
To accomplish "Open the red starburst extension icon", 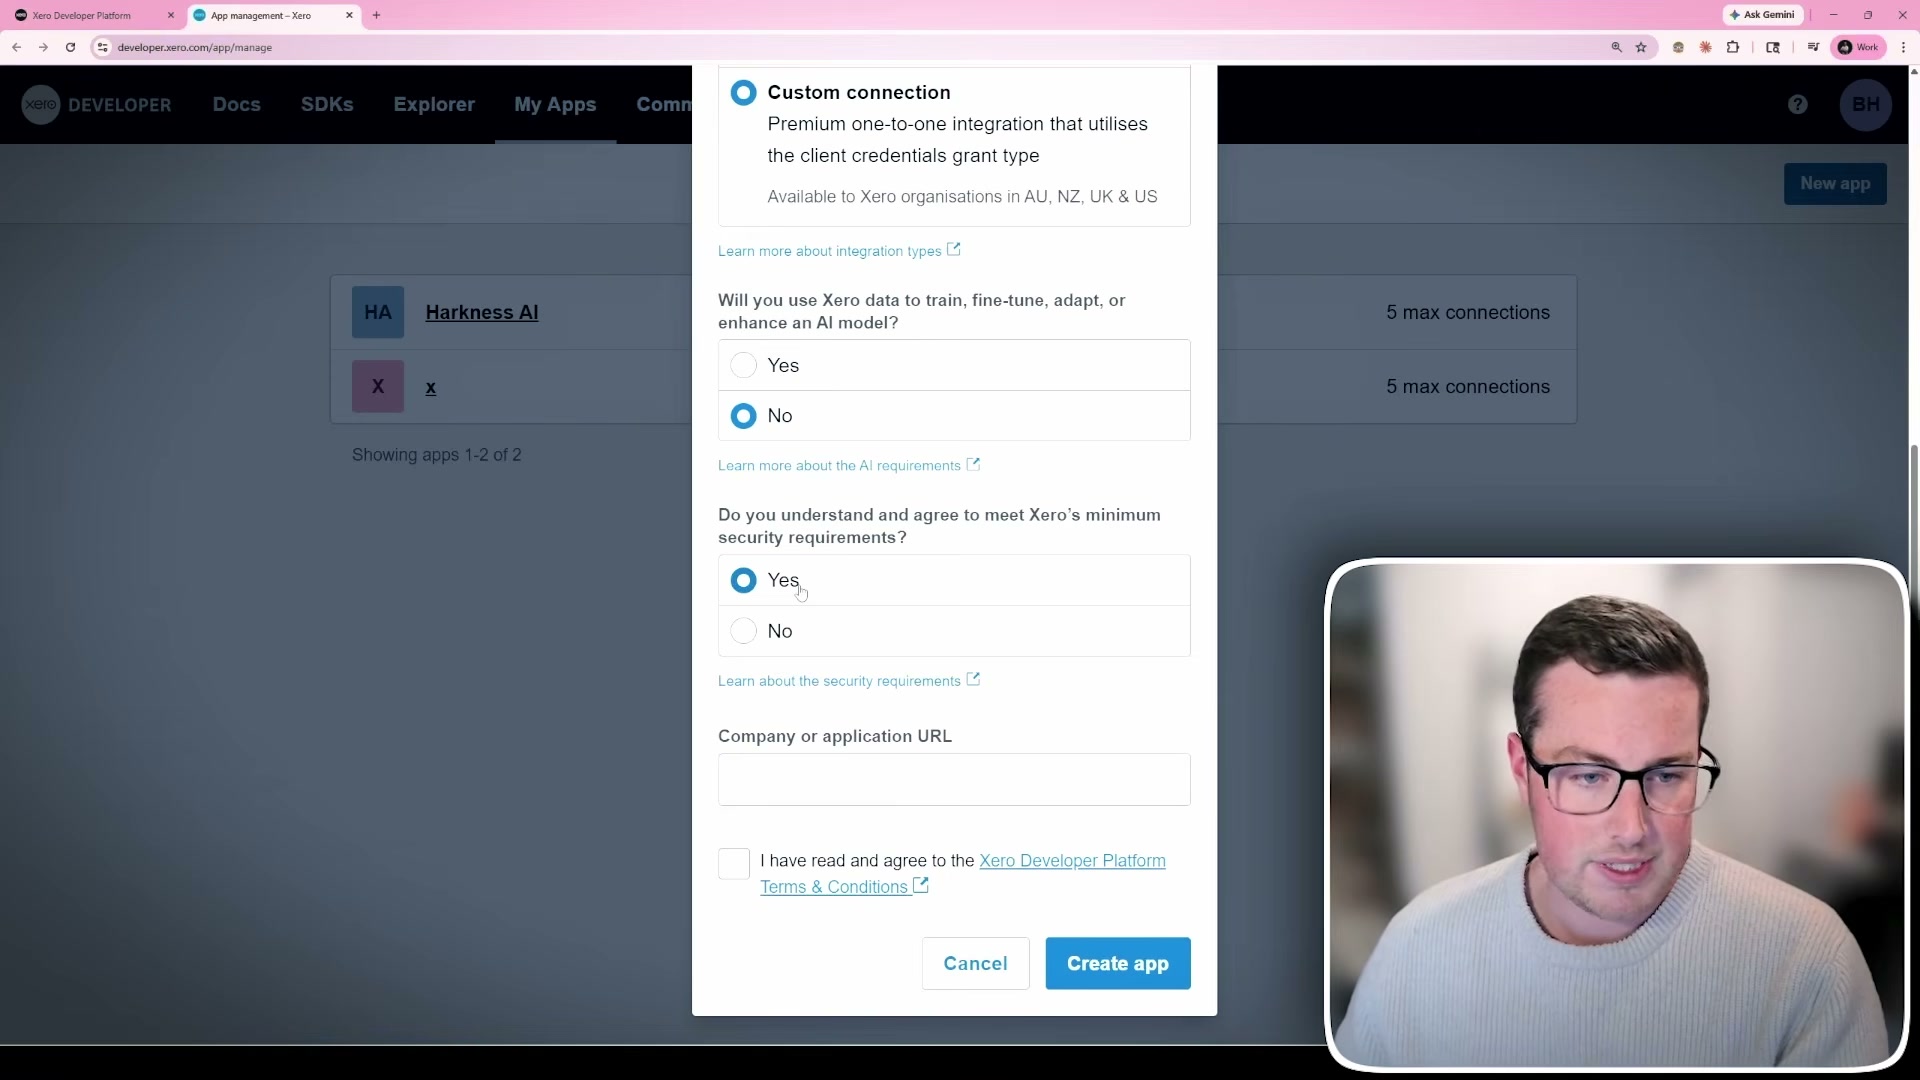I will point(1706,47).
